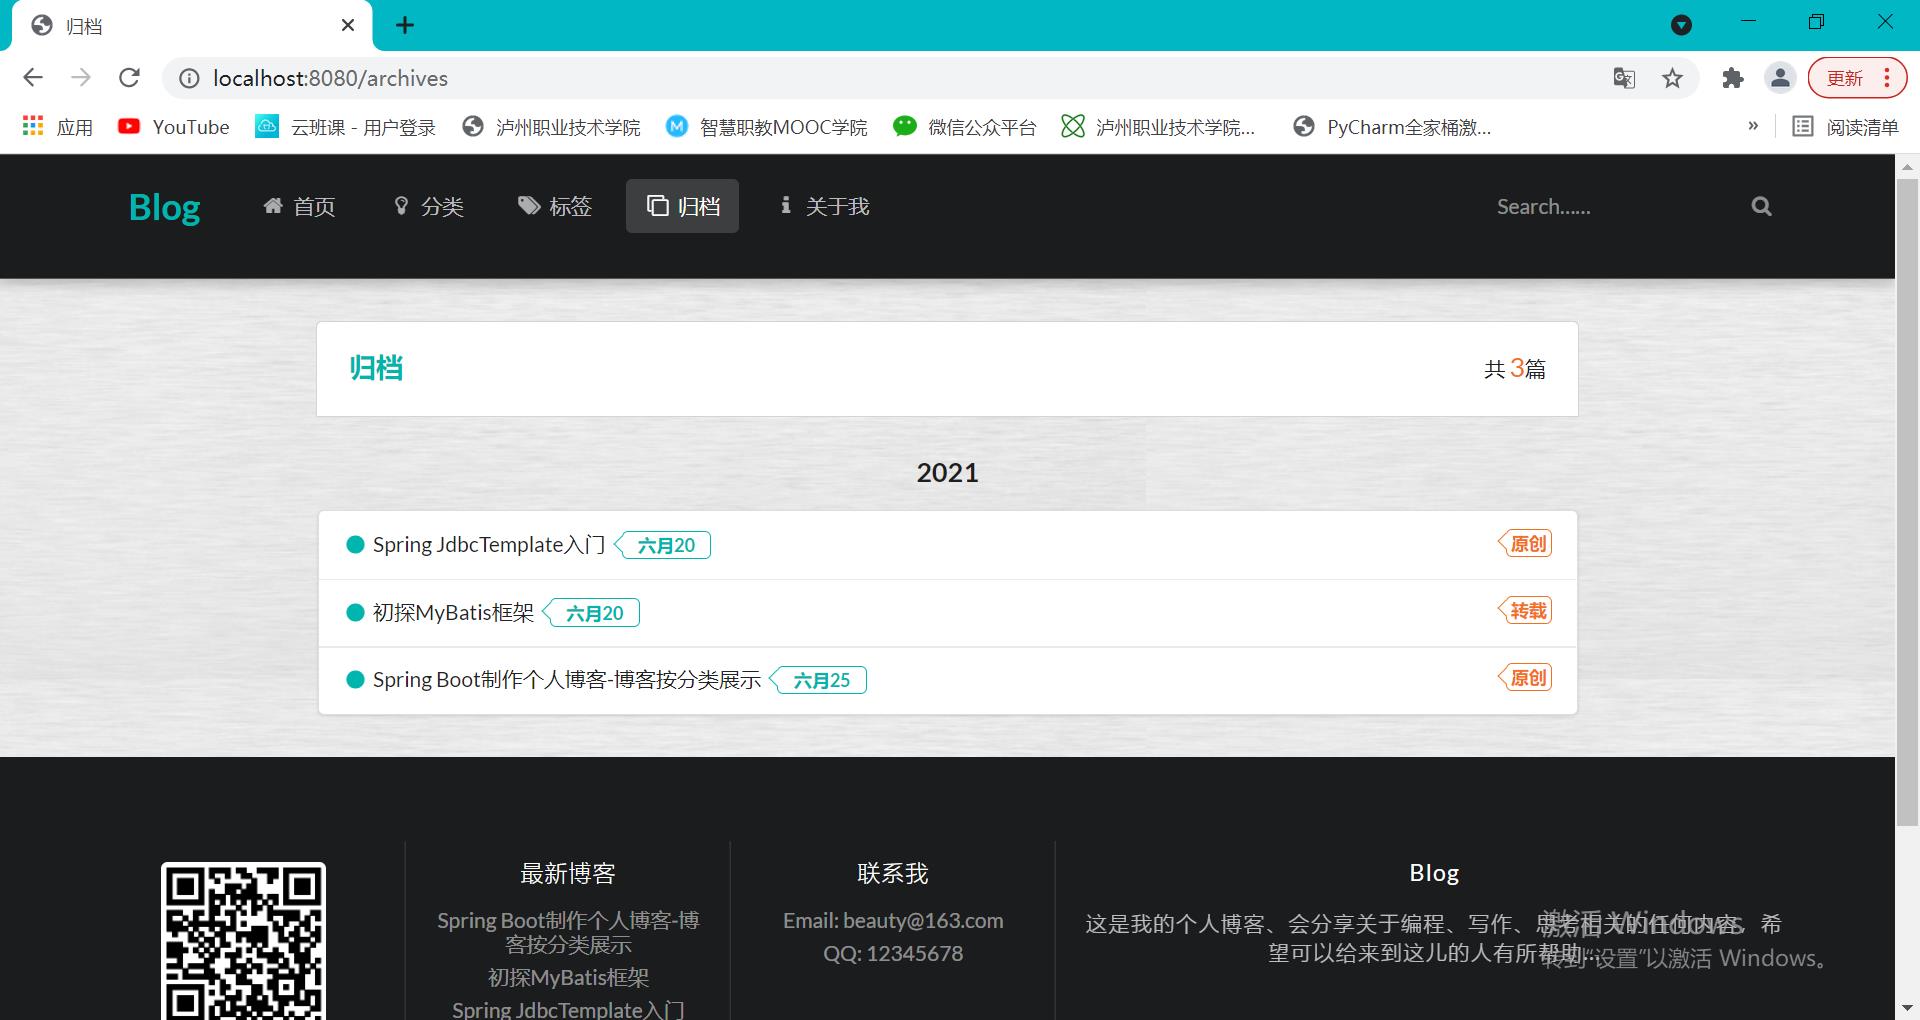Click the footer Email: beauty@163.com text
Screen dimensions: 1920x1020
click(x=893, y=920)
